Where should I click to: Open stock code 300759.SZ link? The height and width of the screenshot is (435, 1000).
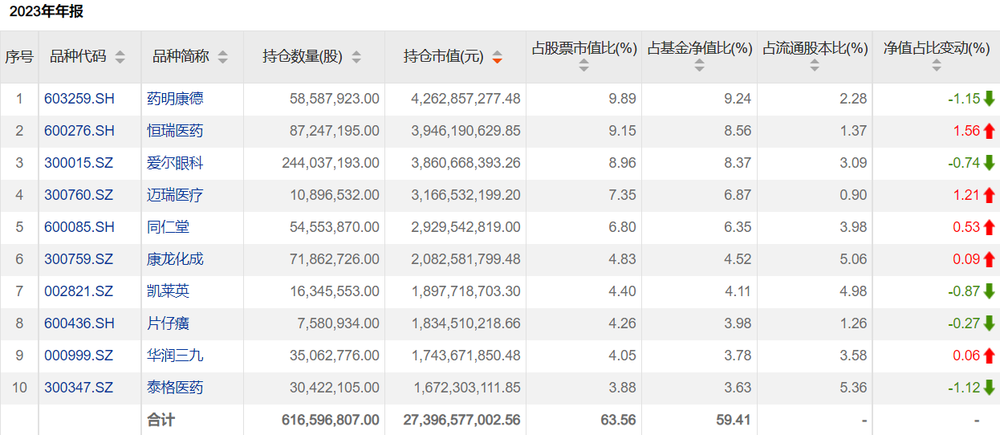pyautogui.click(x=78, y=260)
